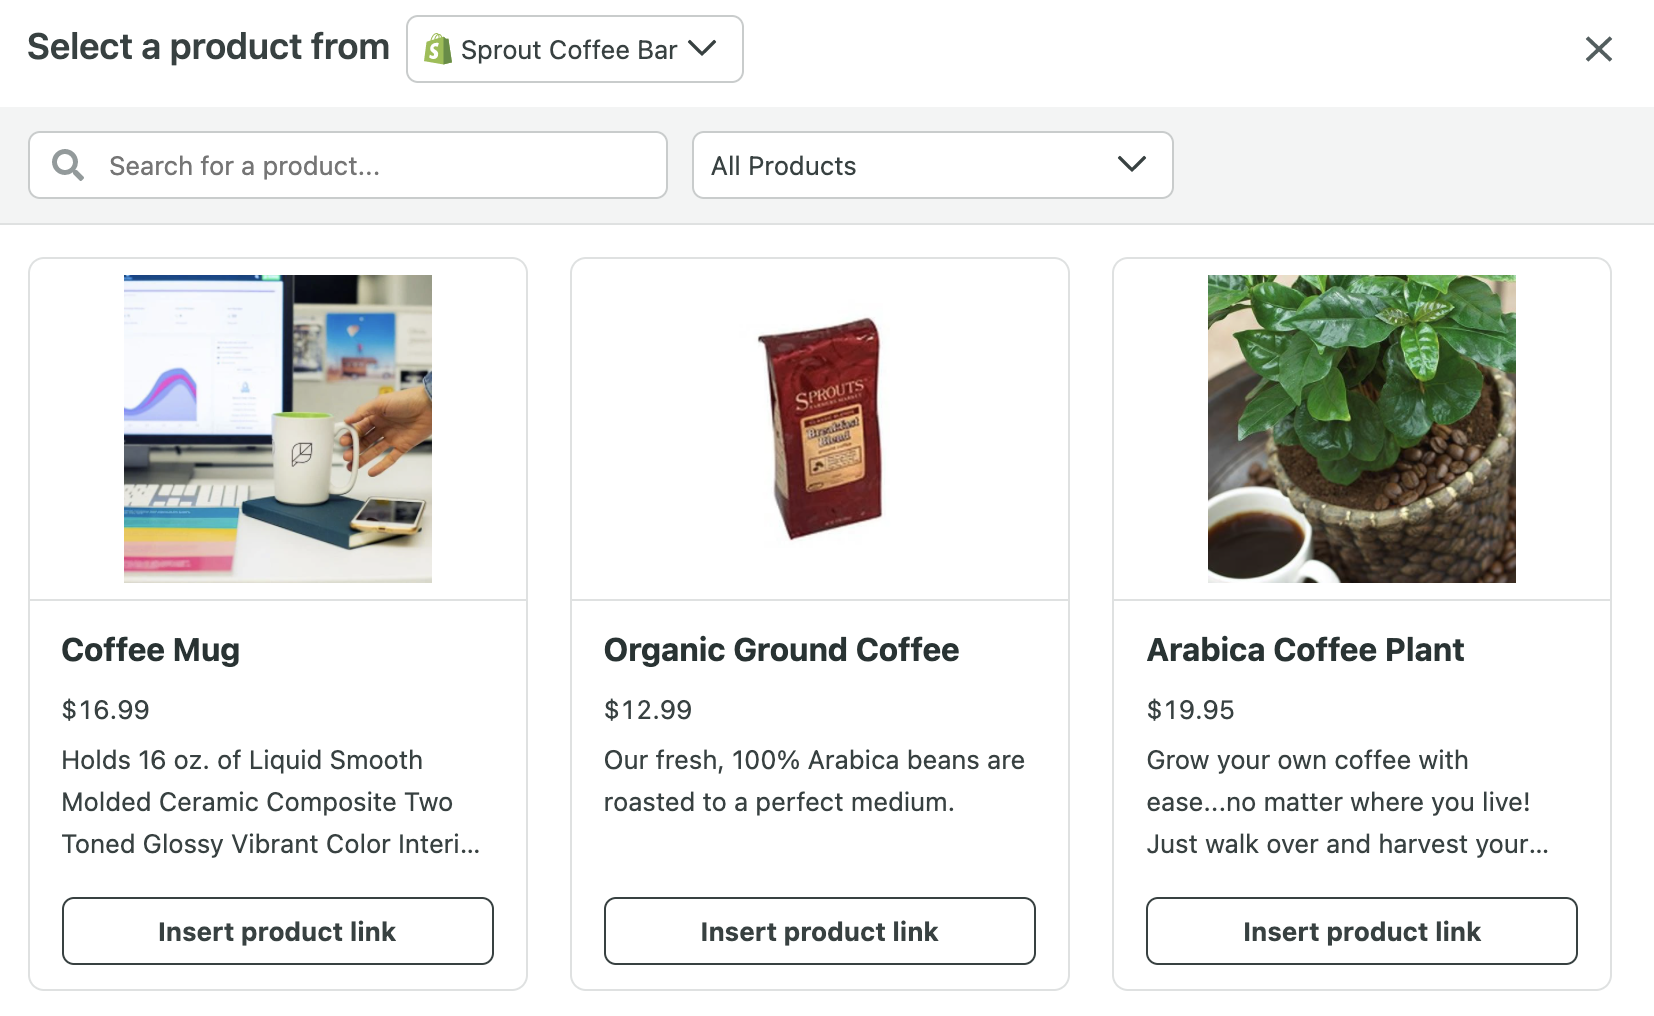Screen dimensions: 1654x1016
Task: Click the $16.99 price label
Action: point(105,710)
